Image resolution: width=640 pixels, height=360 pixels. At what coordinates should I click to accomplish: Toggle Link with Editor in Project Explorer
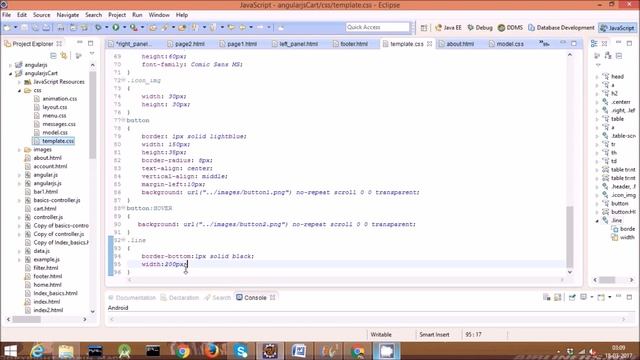point(64,55)
